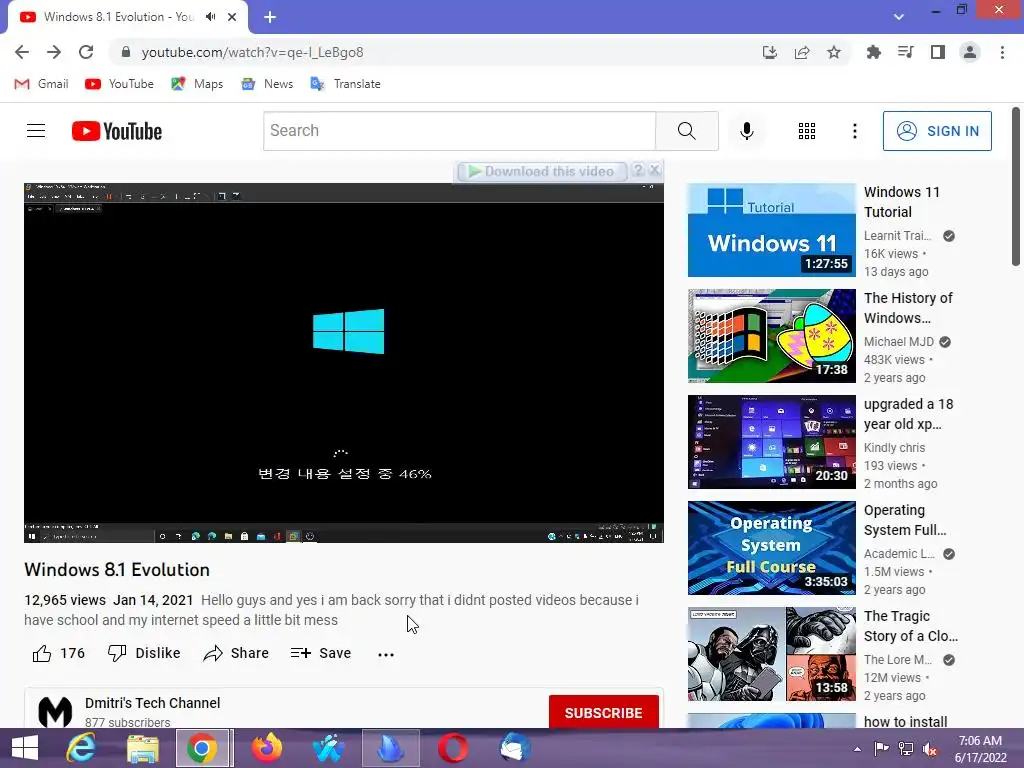Open the Translate bookmark
Screen dimensions: 1024x768
coord(345,84)
